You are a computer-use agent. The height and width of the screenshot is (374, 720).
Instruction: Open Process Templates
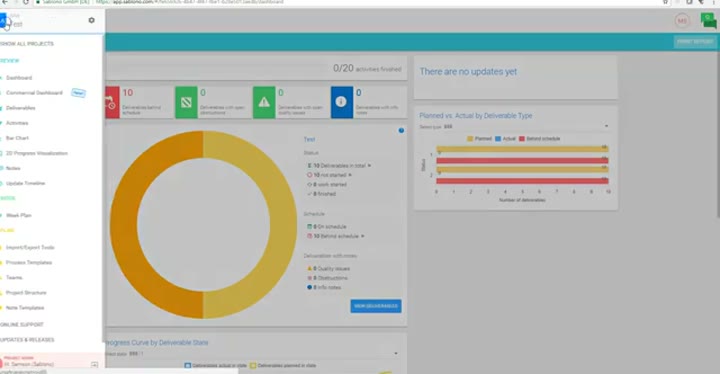pyautogui.click(x=28, y=262)
